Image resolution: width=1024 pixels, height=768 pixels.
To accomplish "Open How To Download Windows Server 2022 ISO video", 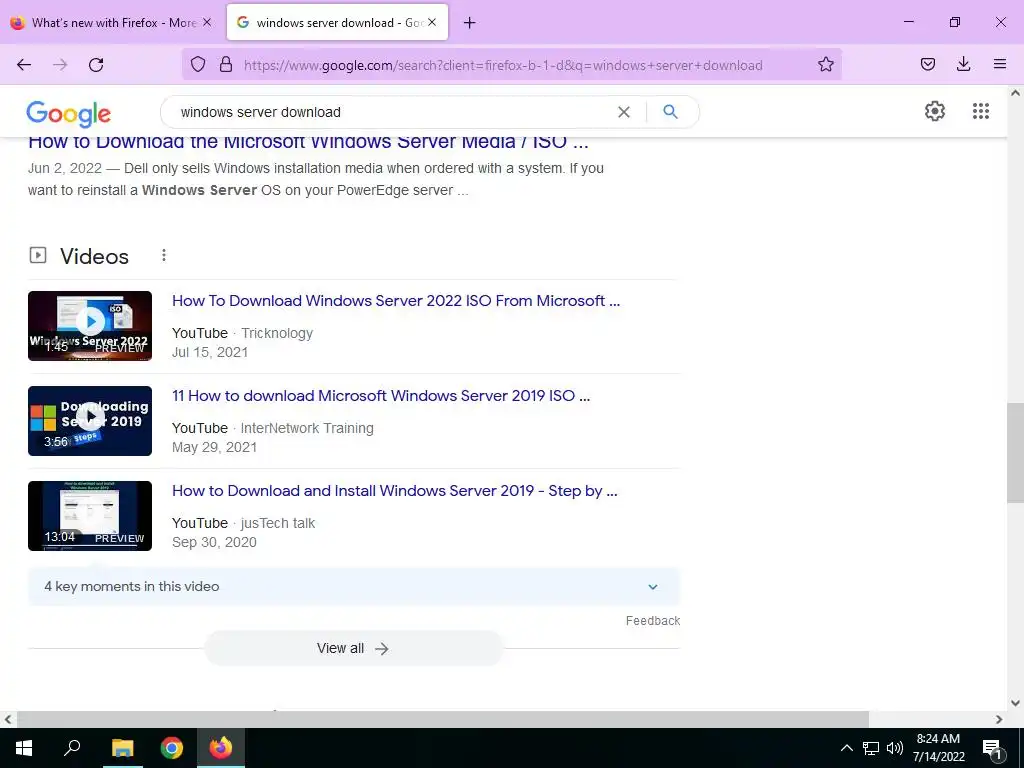I will pos(396,300).
